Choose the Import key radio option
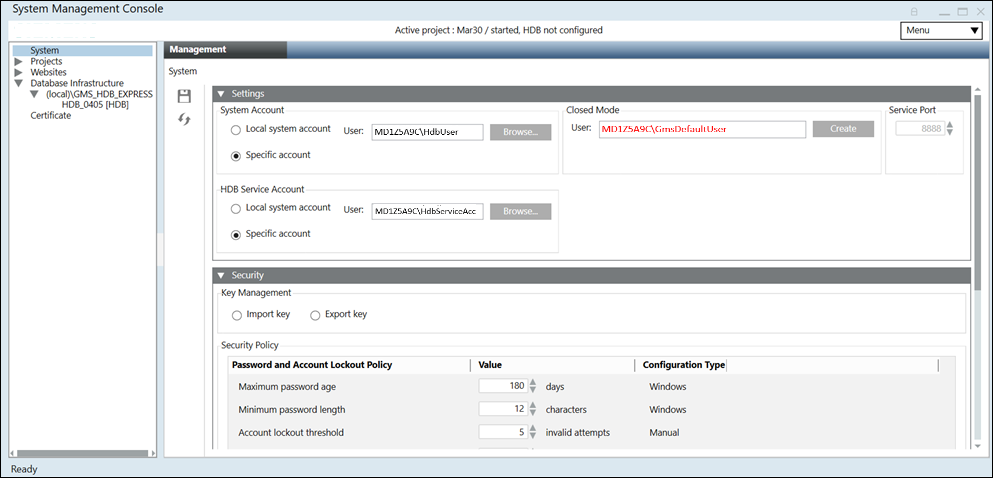The image size is (993, 478). pos(237,315)
